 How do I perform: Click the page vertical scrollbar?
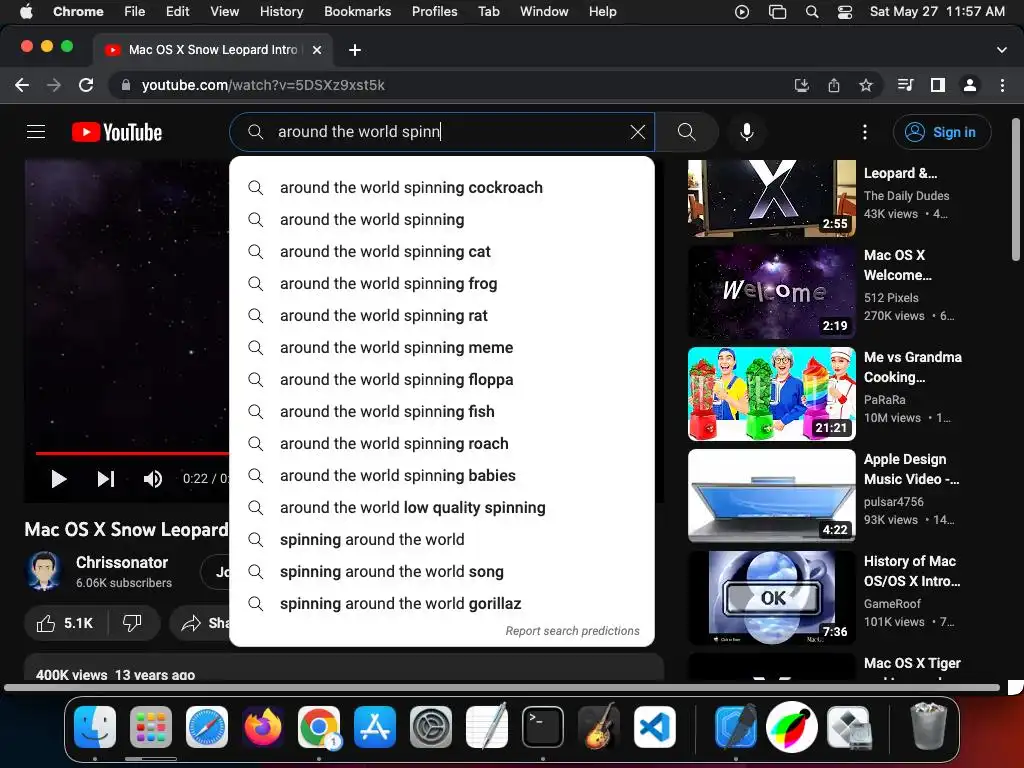click(1016, 189)
